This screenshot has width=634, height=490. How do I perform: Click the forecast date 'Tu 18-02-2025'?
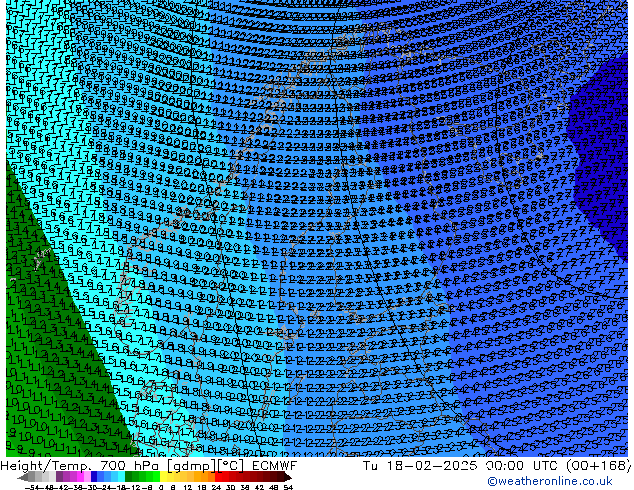click(420, 466)
